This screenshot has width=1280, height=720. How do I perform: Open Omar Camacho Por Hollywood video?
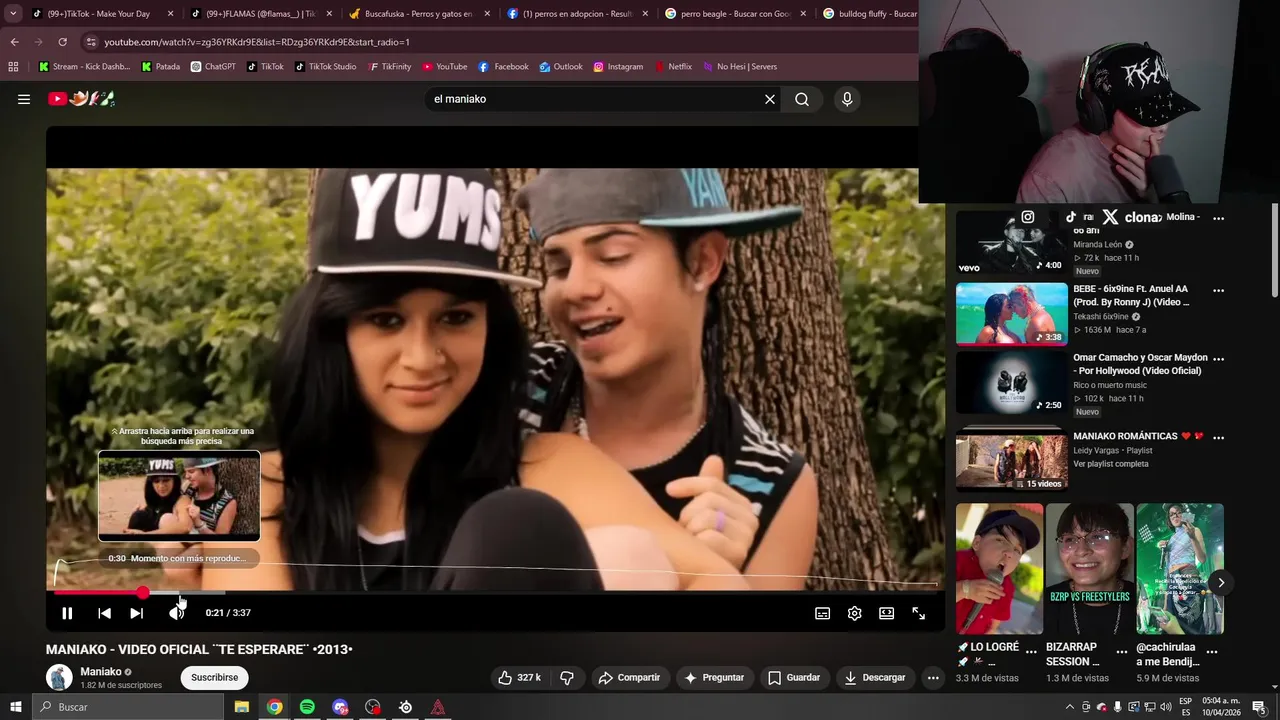(1011, 382)
